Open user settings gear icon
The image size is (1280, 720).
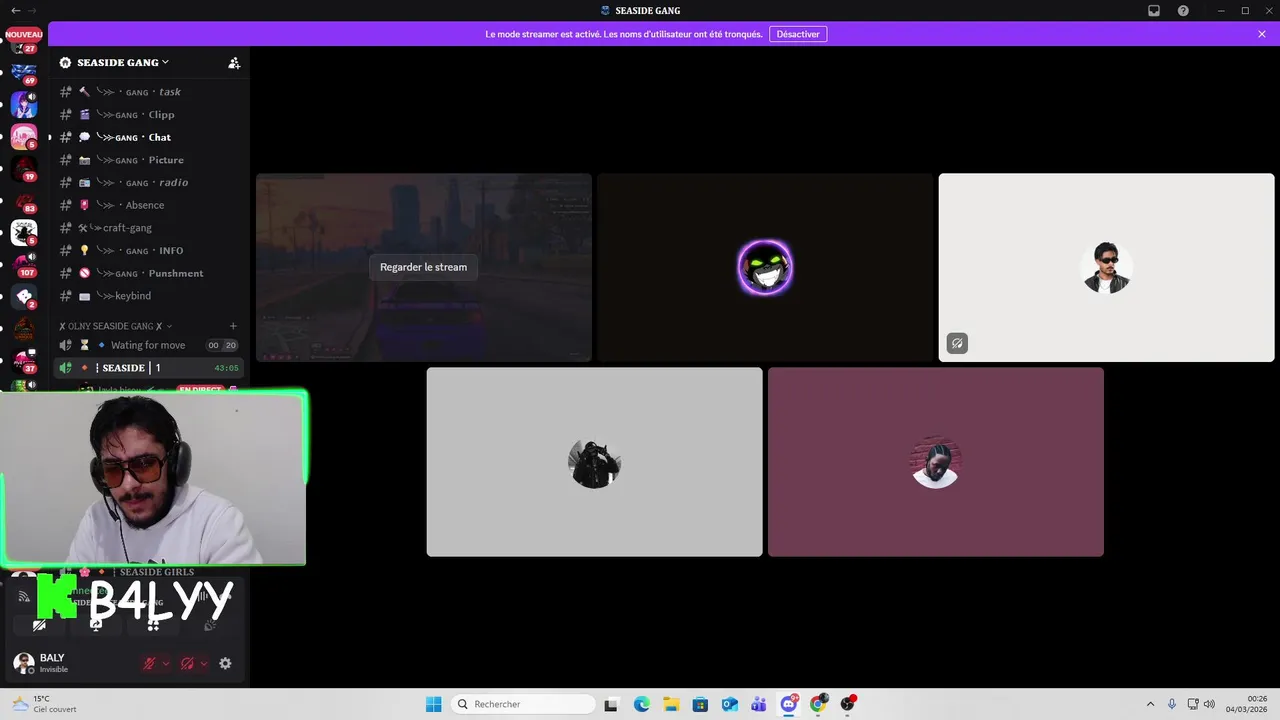click(225, 663)
